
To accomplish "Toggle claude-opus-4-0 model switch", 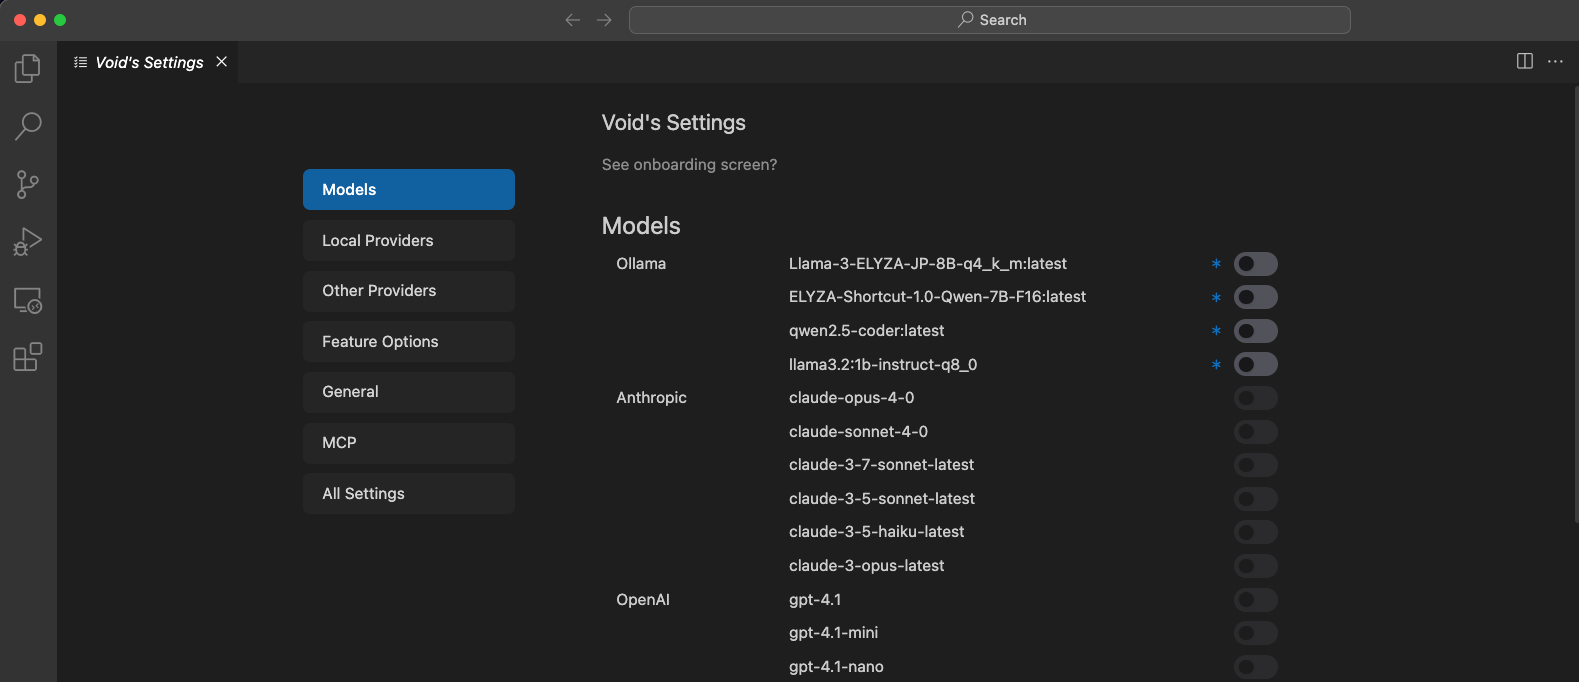I will pyautogui.click(x=1256, y=398).
